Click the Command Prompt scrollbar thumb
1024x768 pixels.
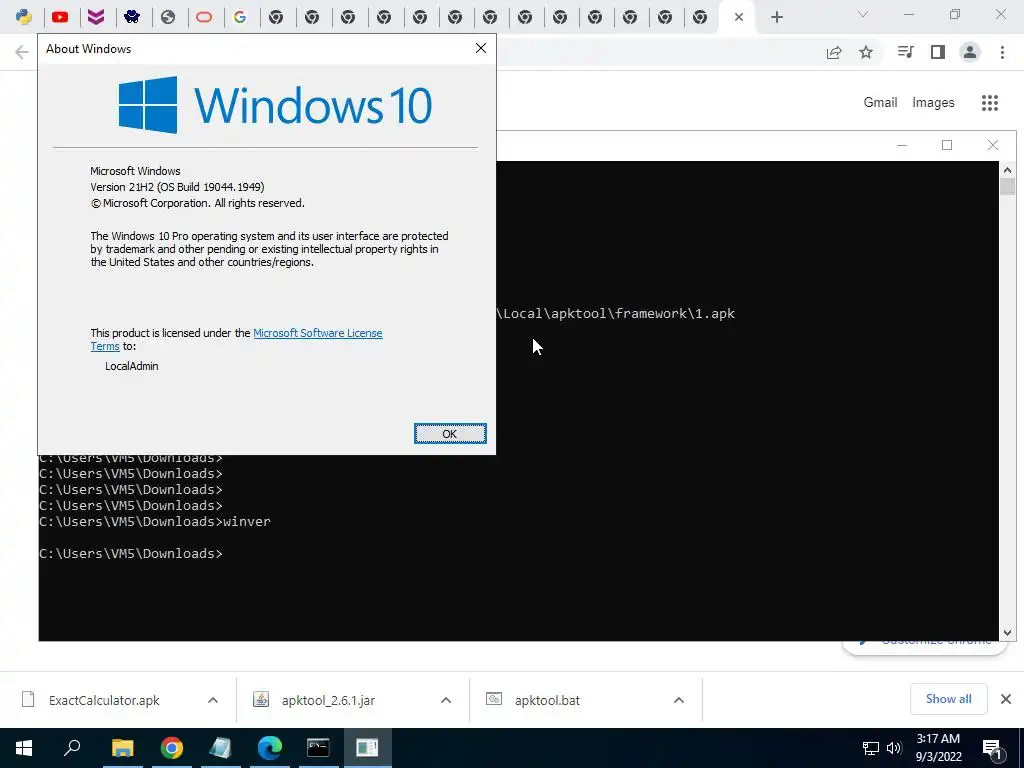1007,187
